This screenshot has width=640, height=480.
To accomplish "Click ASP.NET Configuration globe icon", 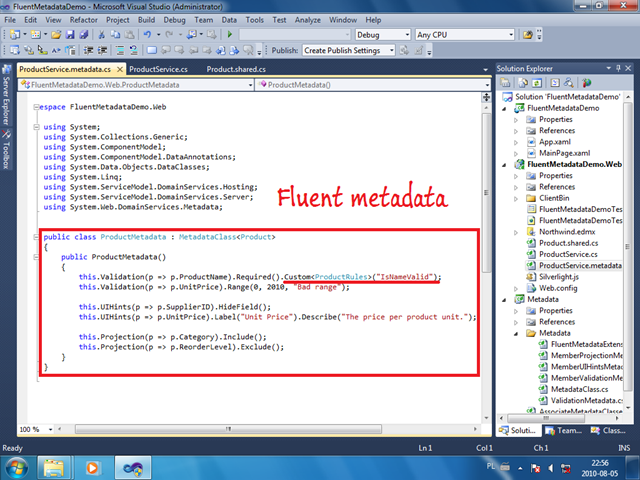I will 587,83.
